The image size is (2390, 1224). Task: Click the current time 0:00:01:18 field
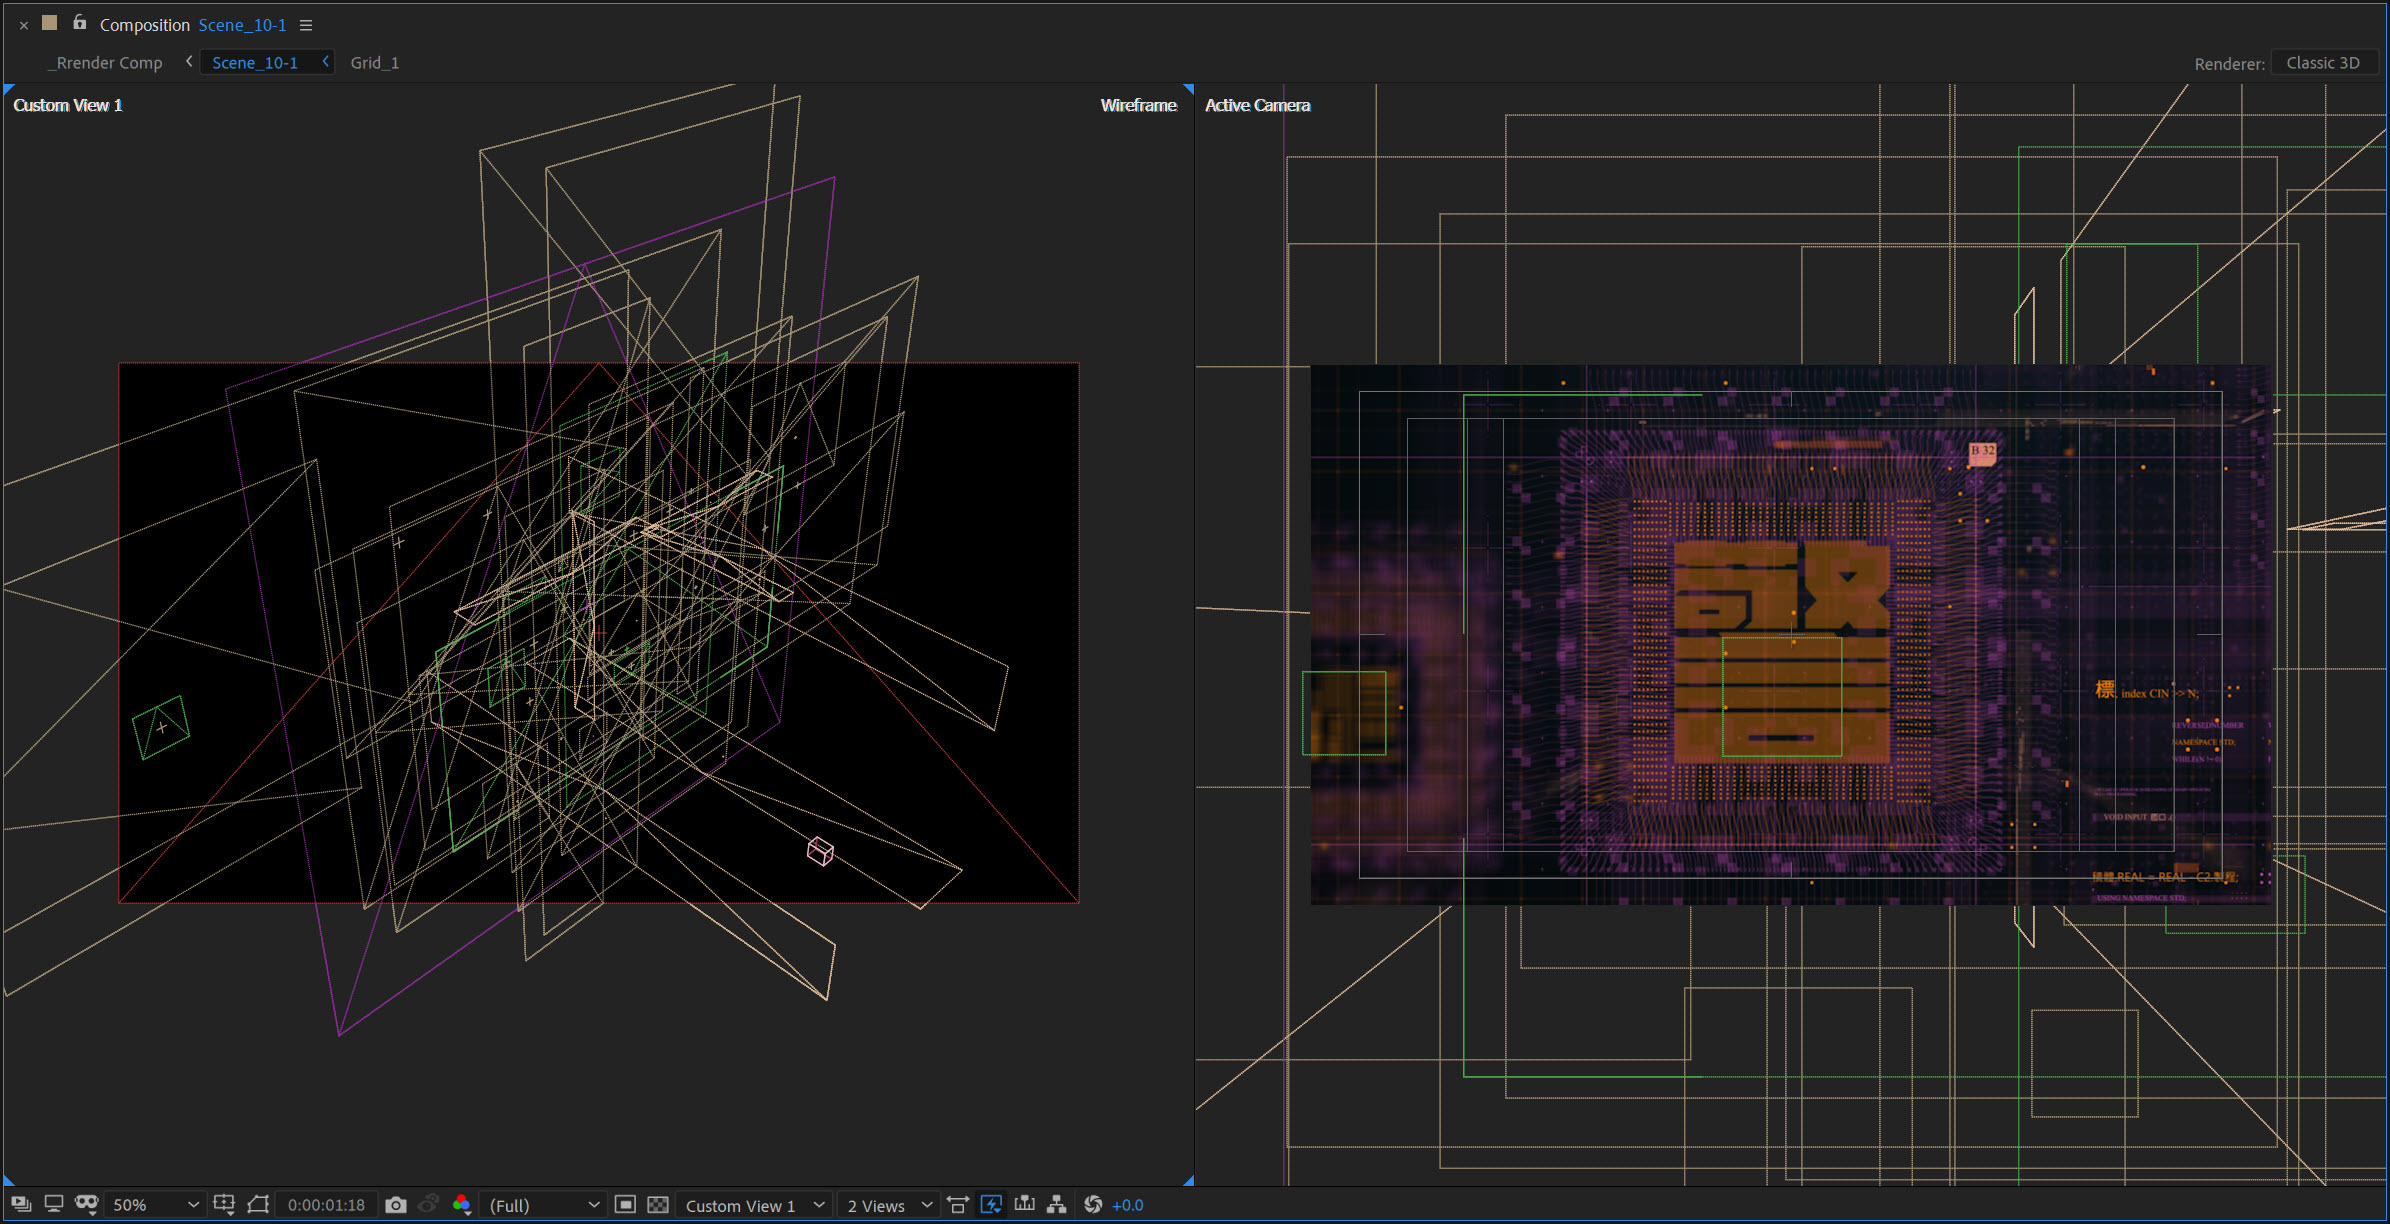tap(326, 1205)
